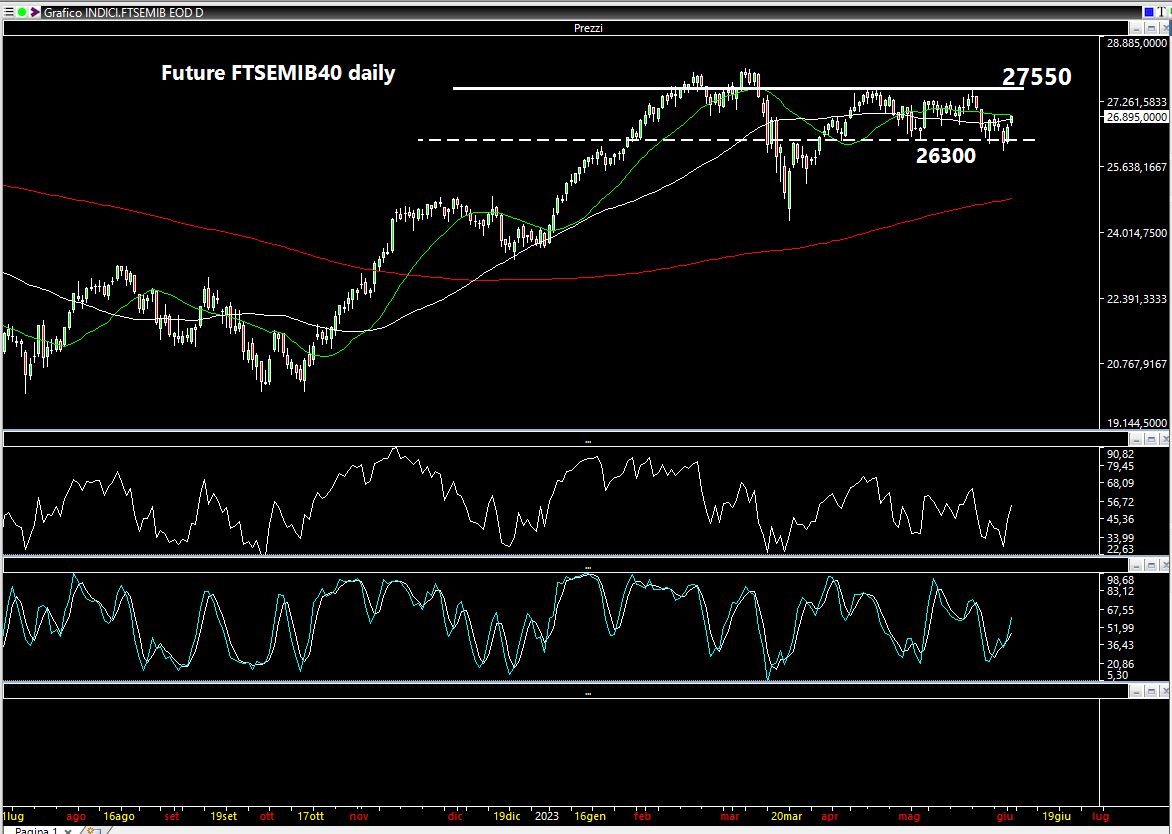Click the 16gen date on the time axis

pos(589,816)
